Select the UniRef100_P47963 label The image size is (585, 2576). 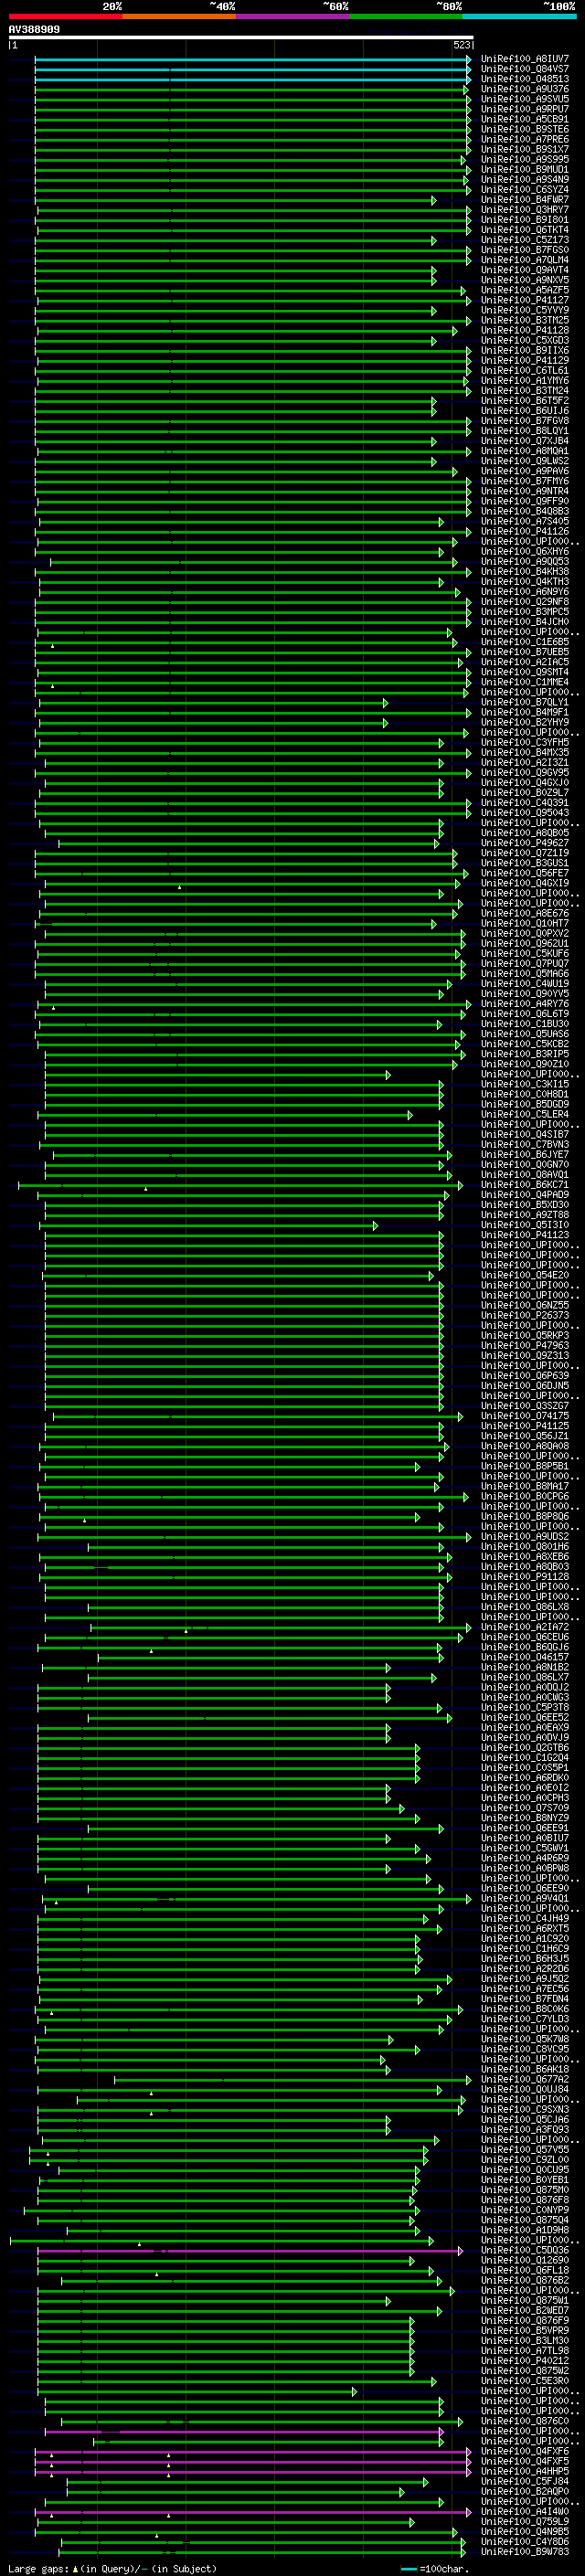click(x=525, y=1346)
